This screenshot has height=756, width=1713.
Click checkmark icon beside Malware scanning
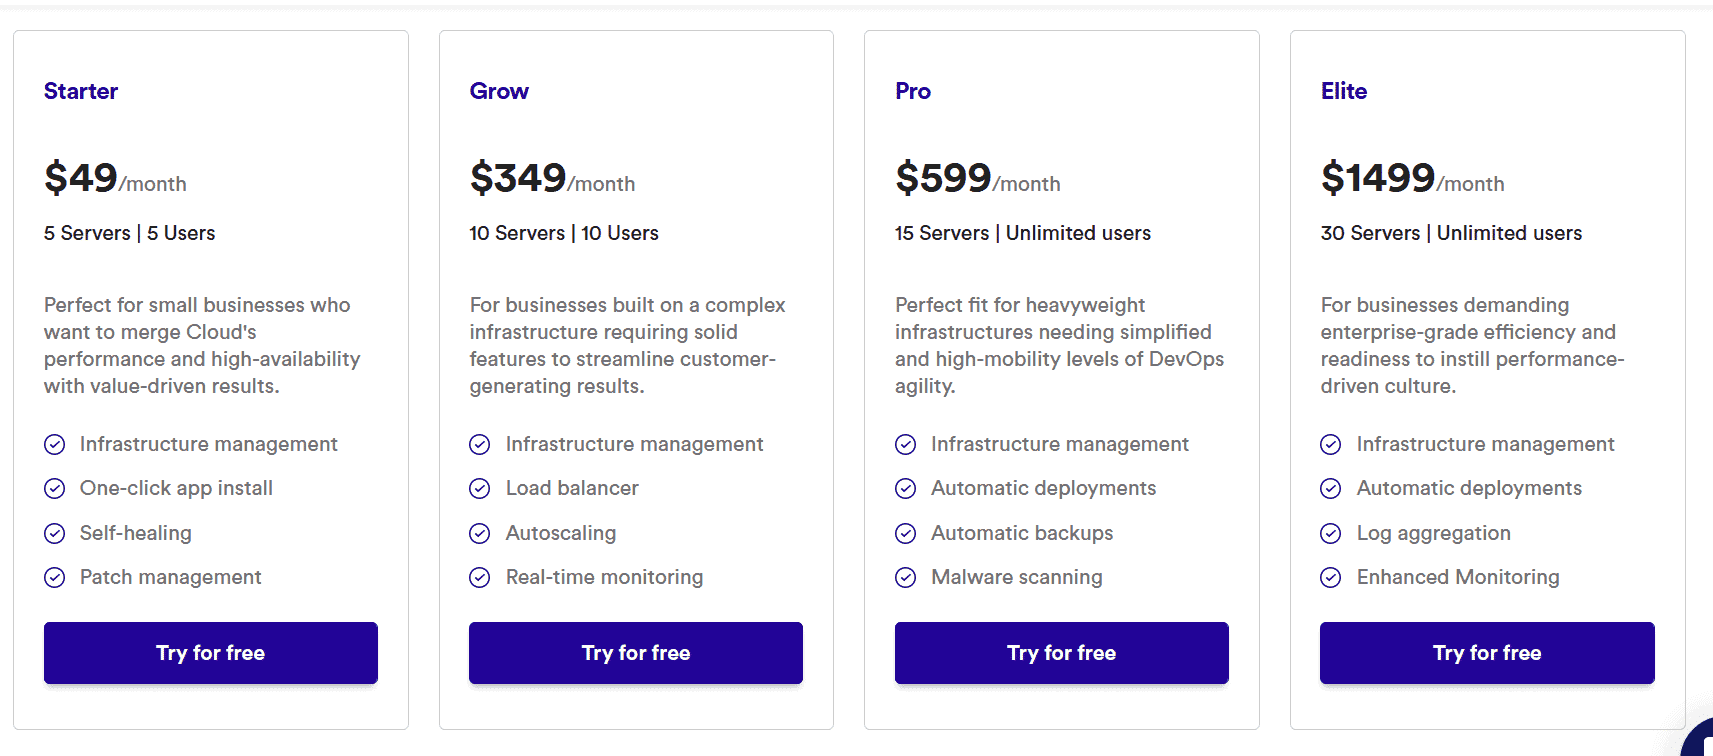click(x=906, y=577)
